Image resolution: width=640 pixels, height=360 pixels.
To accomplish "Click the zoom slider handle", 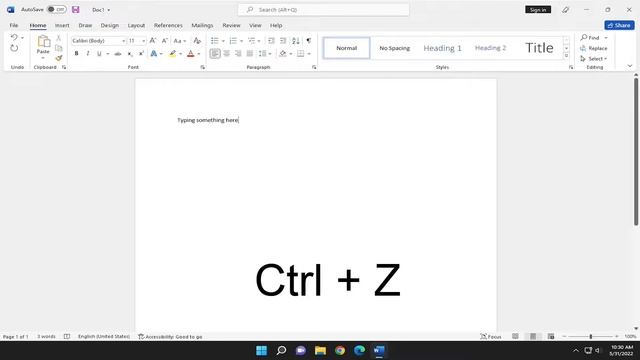I will tap(591, 336).
